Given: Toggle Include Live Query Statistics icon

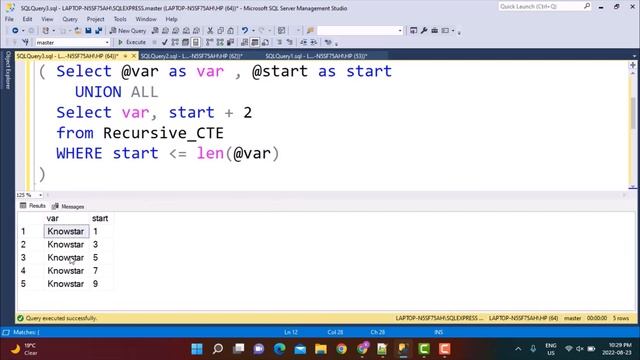Looking at the screenshot, I should (x=220, y=42).
